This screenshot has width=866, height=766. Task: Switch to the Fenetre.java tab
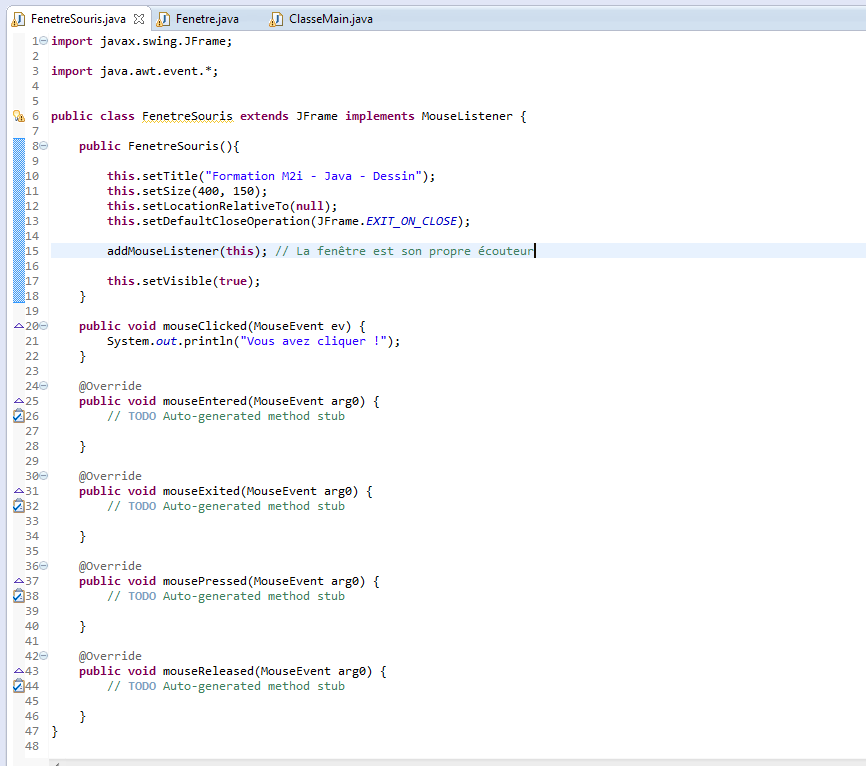(x=206, y=19)
